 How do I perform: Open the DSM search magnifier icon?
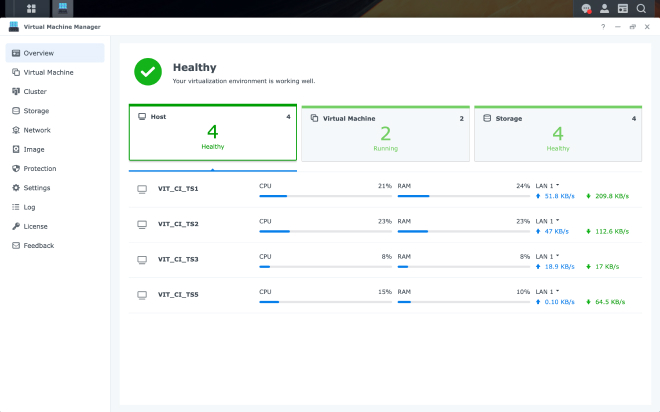click(x=641, y=8)
